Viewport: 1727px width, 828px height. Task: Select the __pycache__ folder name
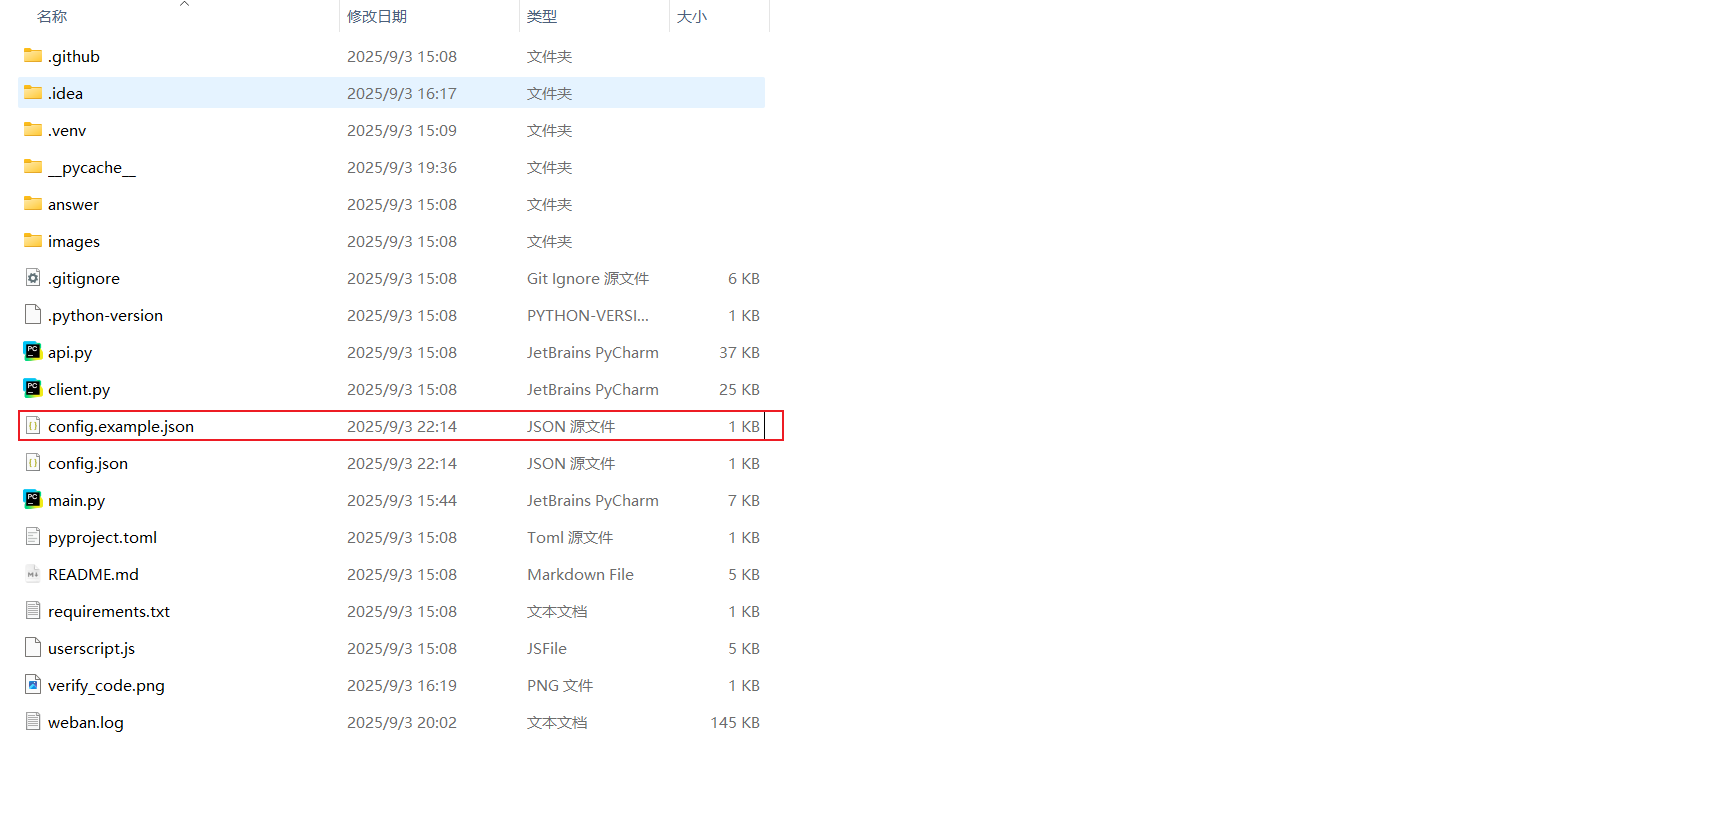(92, 167)
